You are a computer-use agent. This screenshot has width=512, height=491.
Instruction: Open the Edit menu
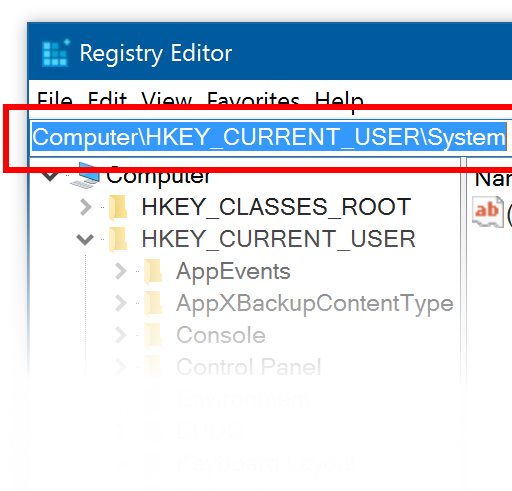coord(107,99)
